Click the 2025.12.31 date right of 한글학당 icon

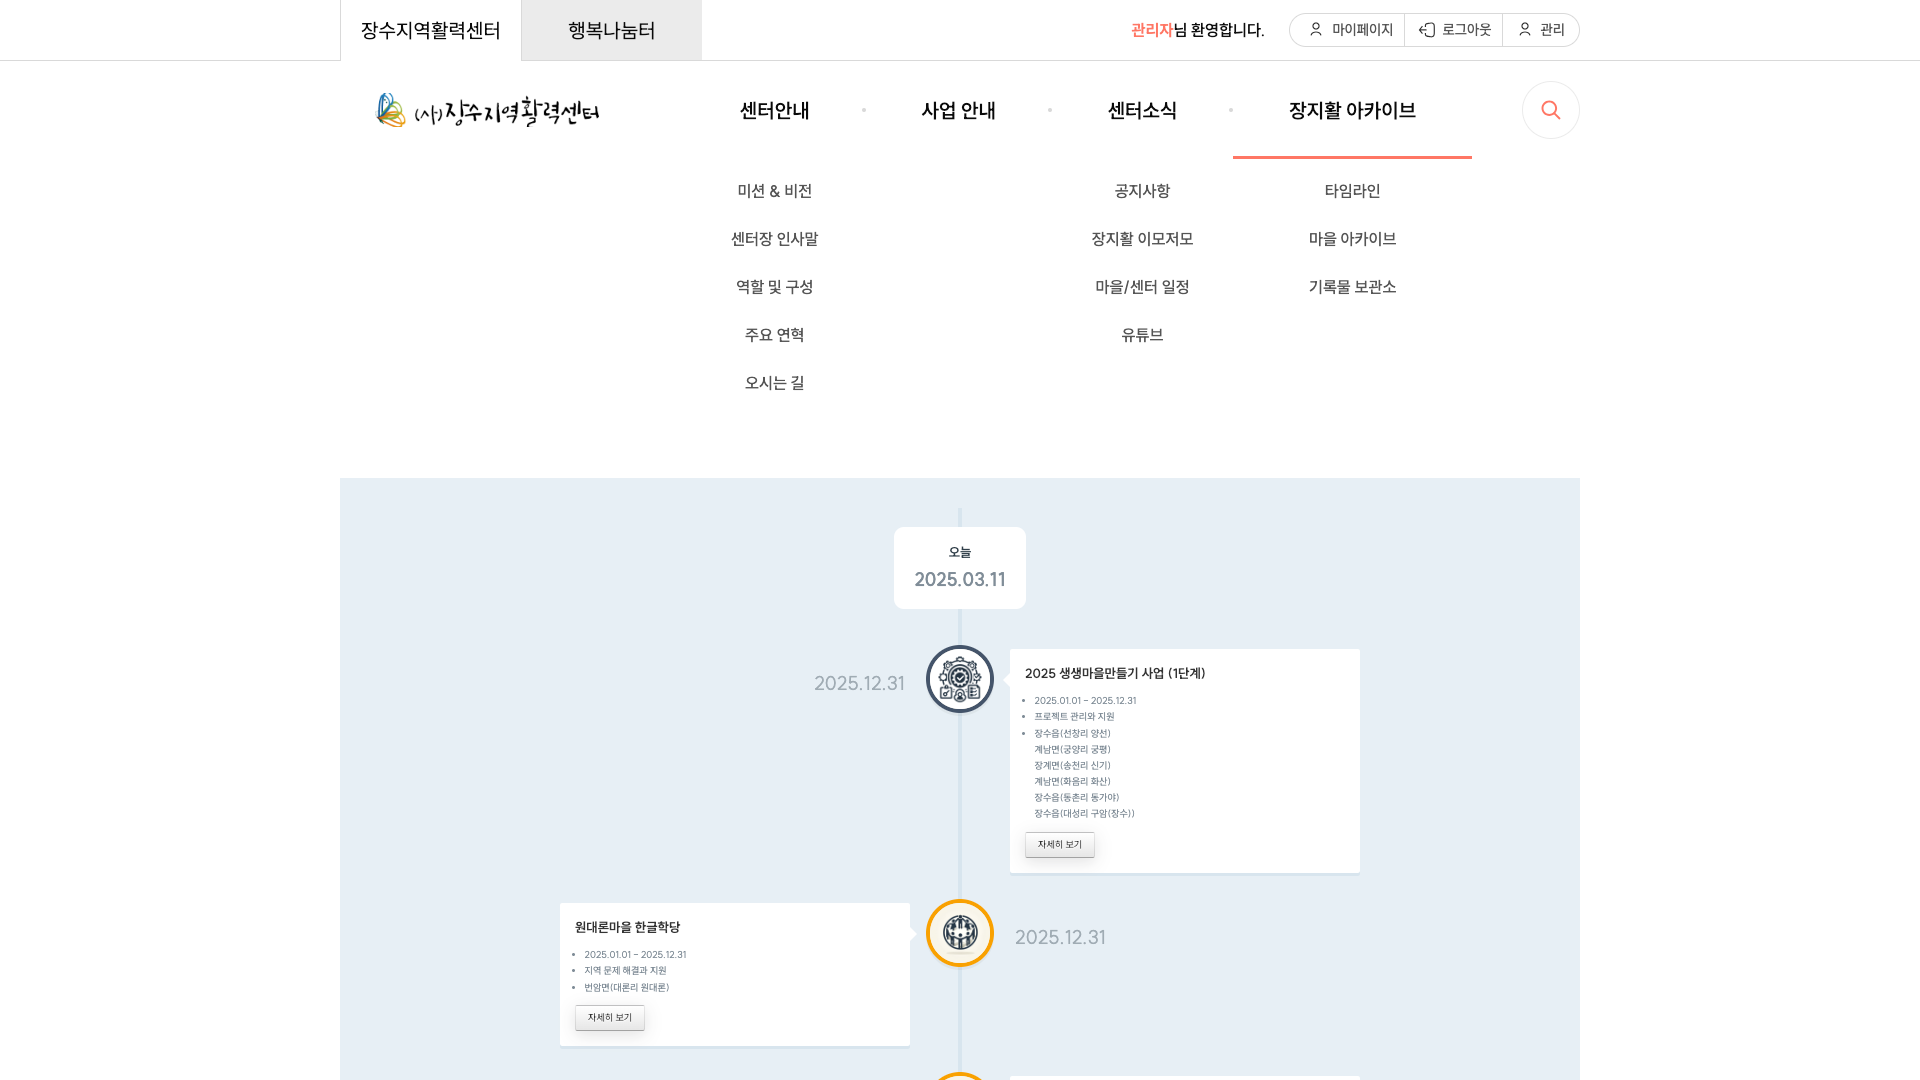[1060, 937]
